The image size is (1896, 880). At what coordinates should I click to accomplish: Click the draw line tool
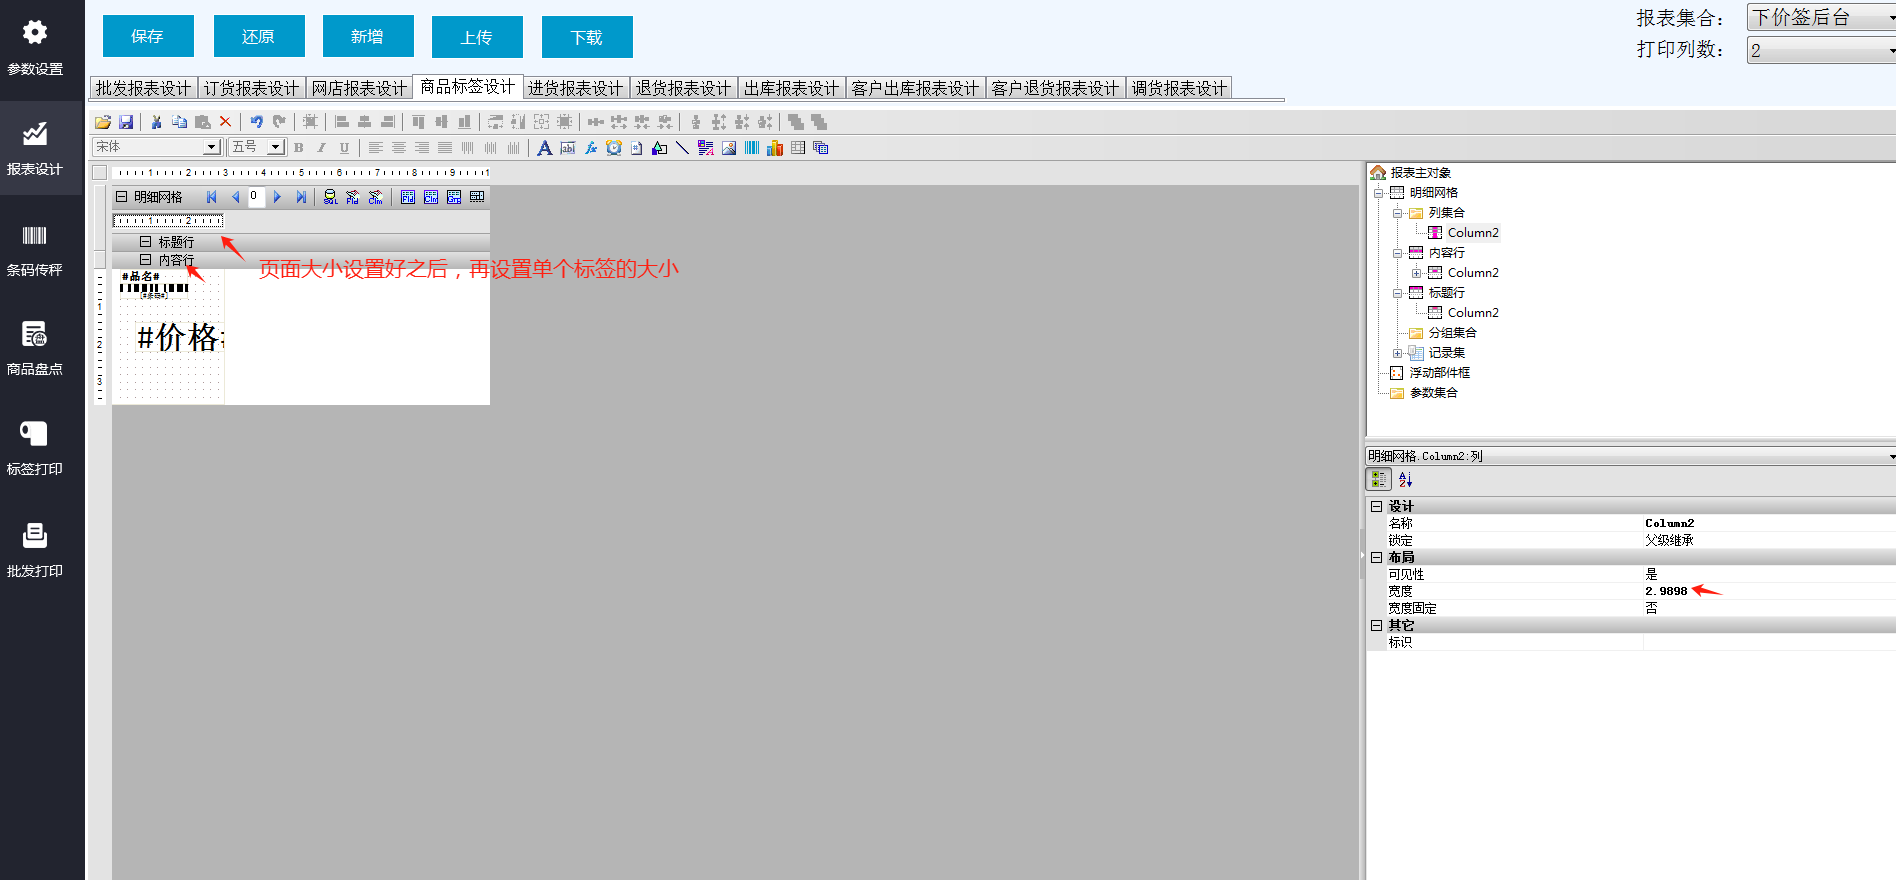[x=682, y=148]
